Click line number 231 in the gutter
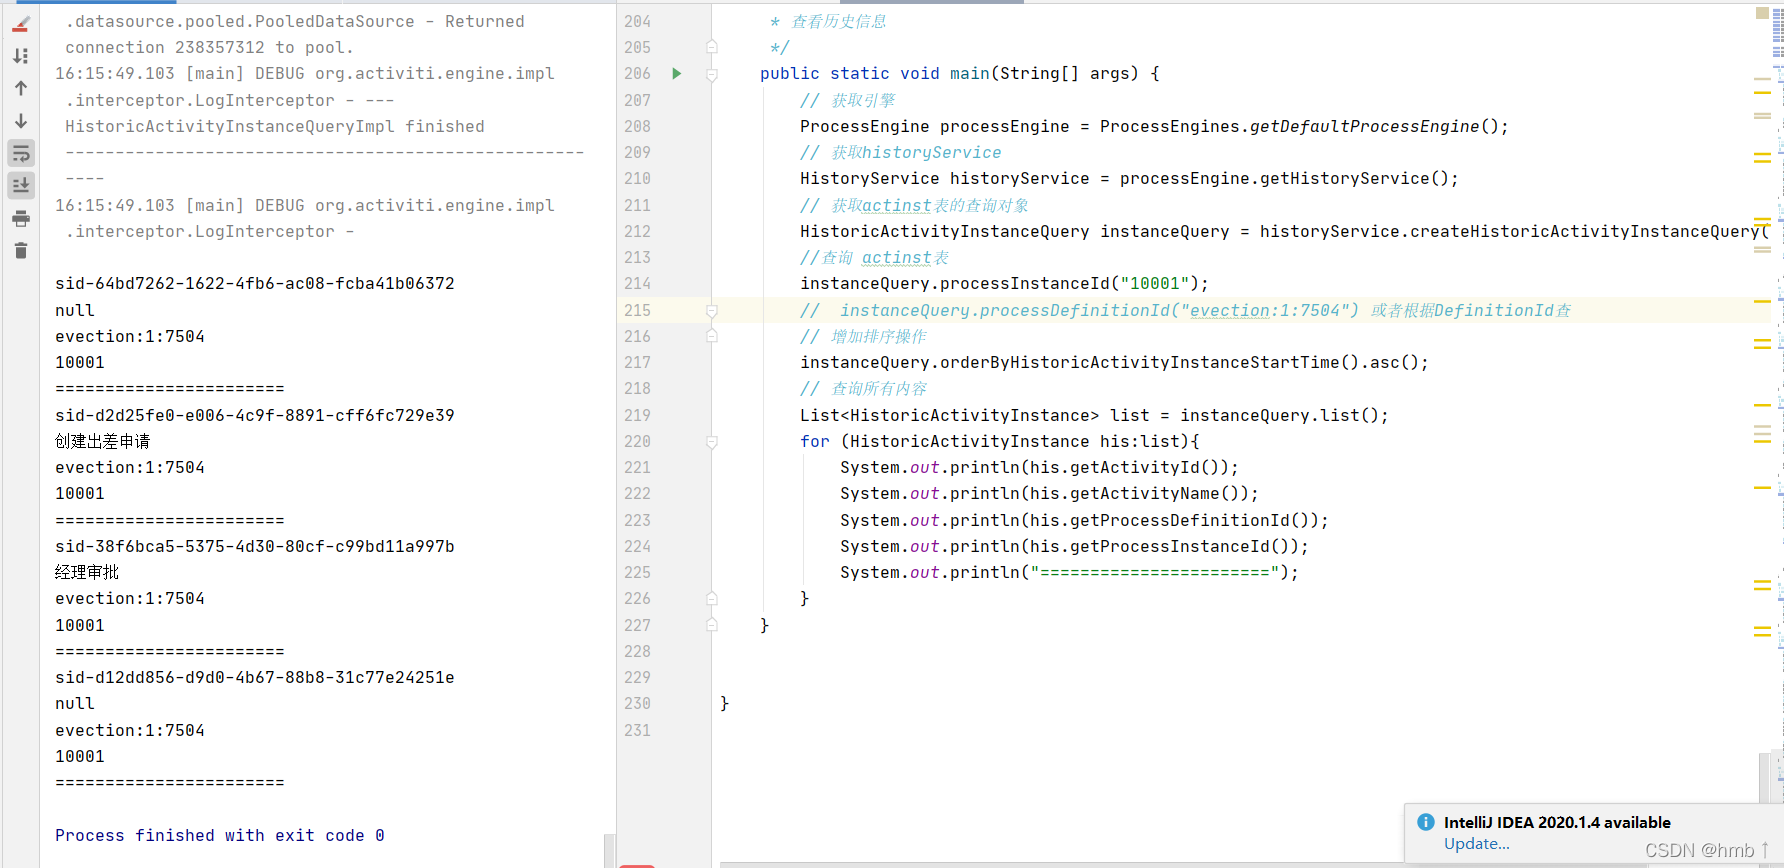1784x868 pixels. click(637, 730)
